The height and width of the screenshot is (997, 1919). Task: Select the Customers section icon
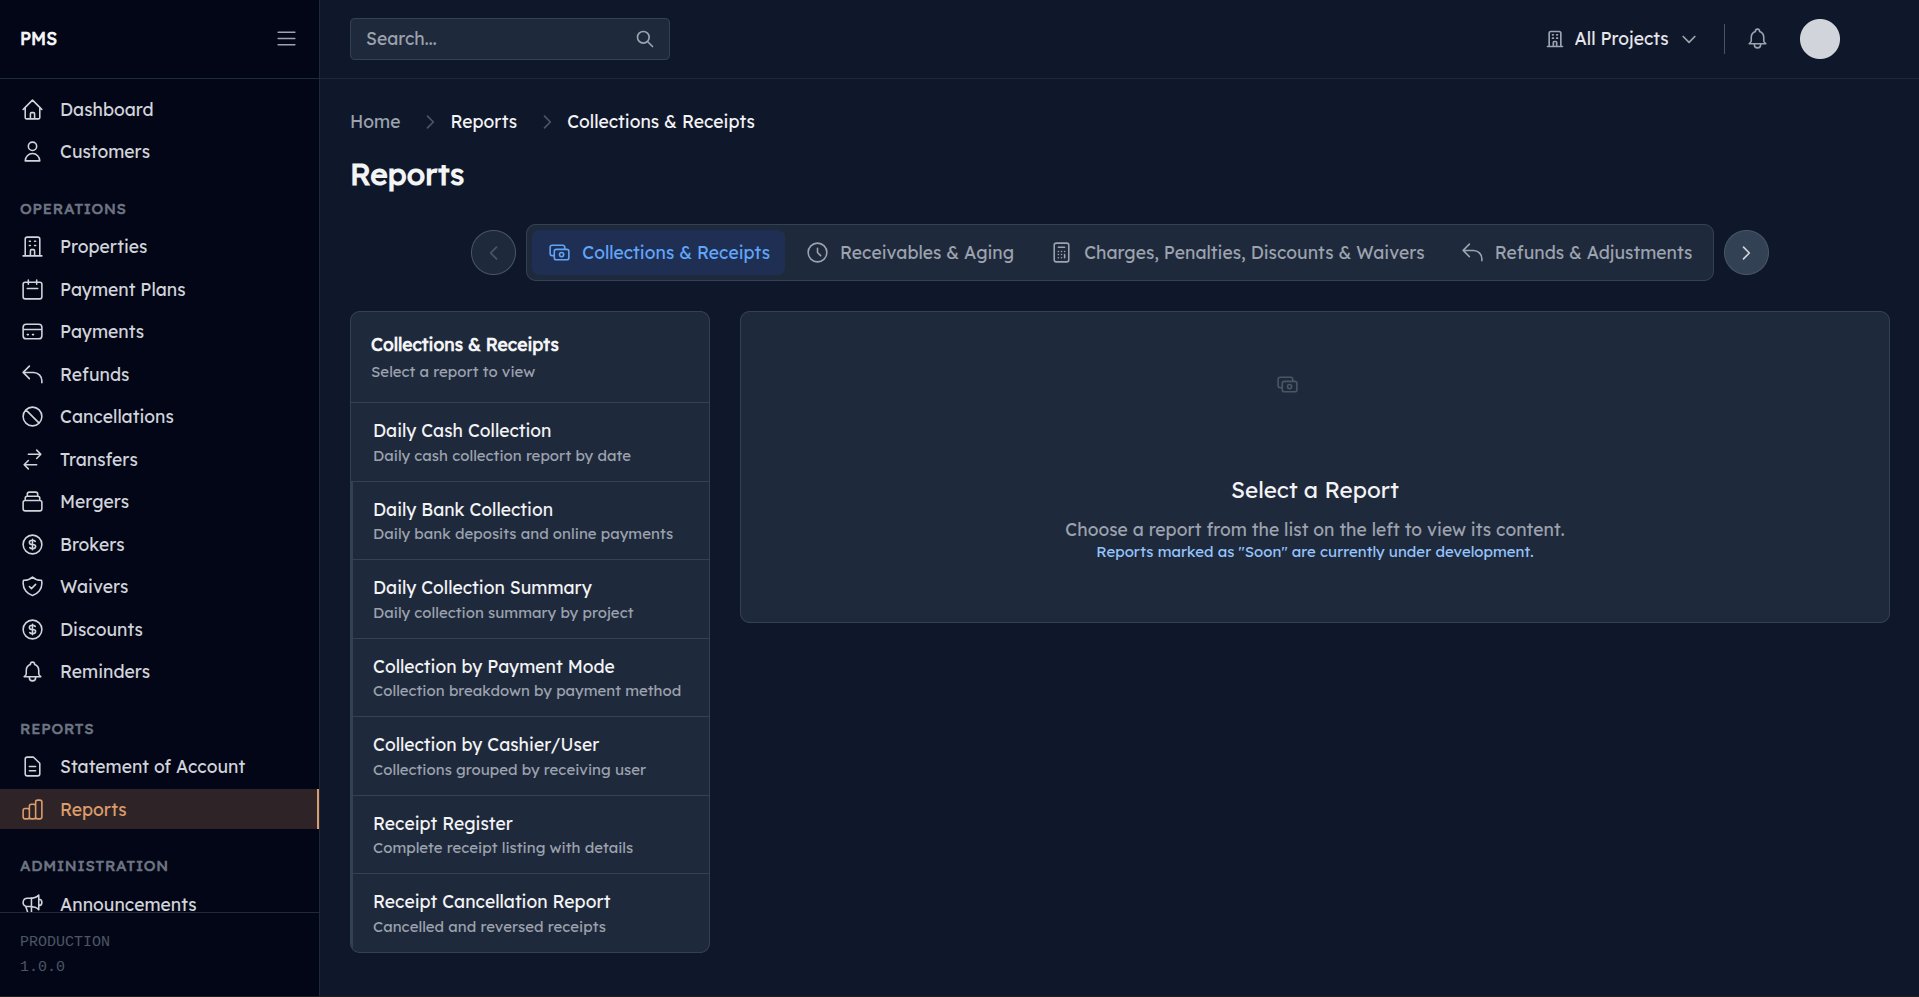32,151
